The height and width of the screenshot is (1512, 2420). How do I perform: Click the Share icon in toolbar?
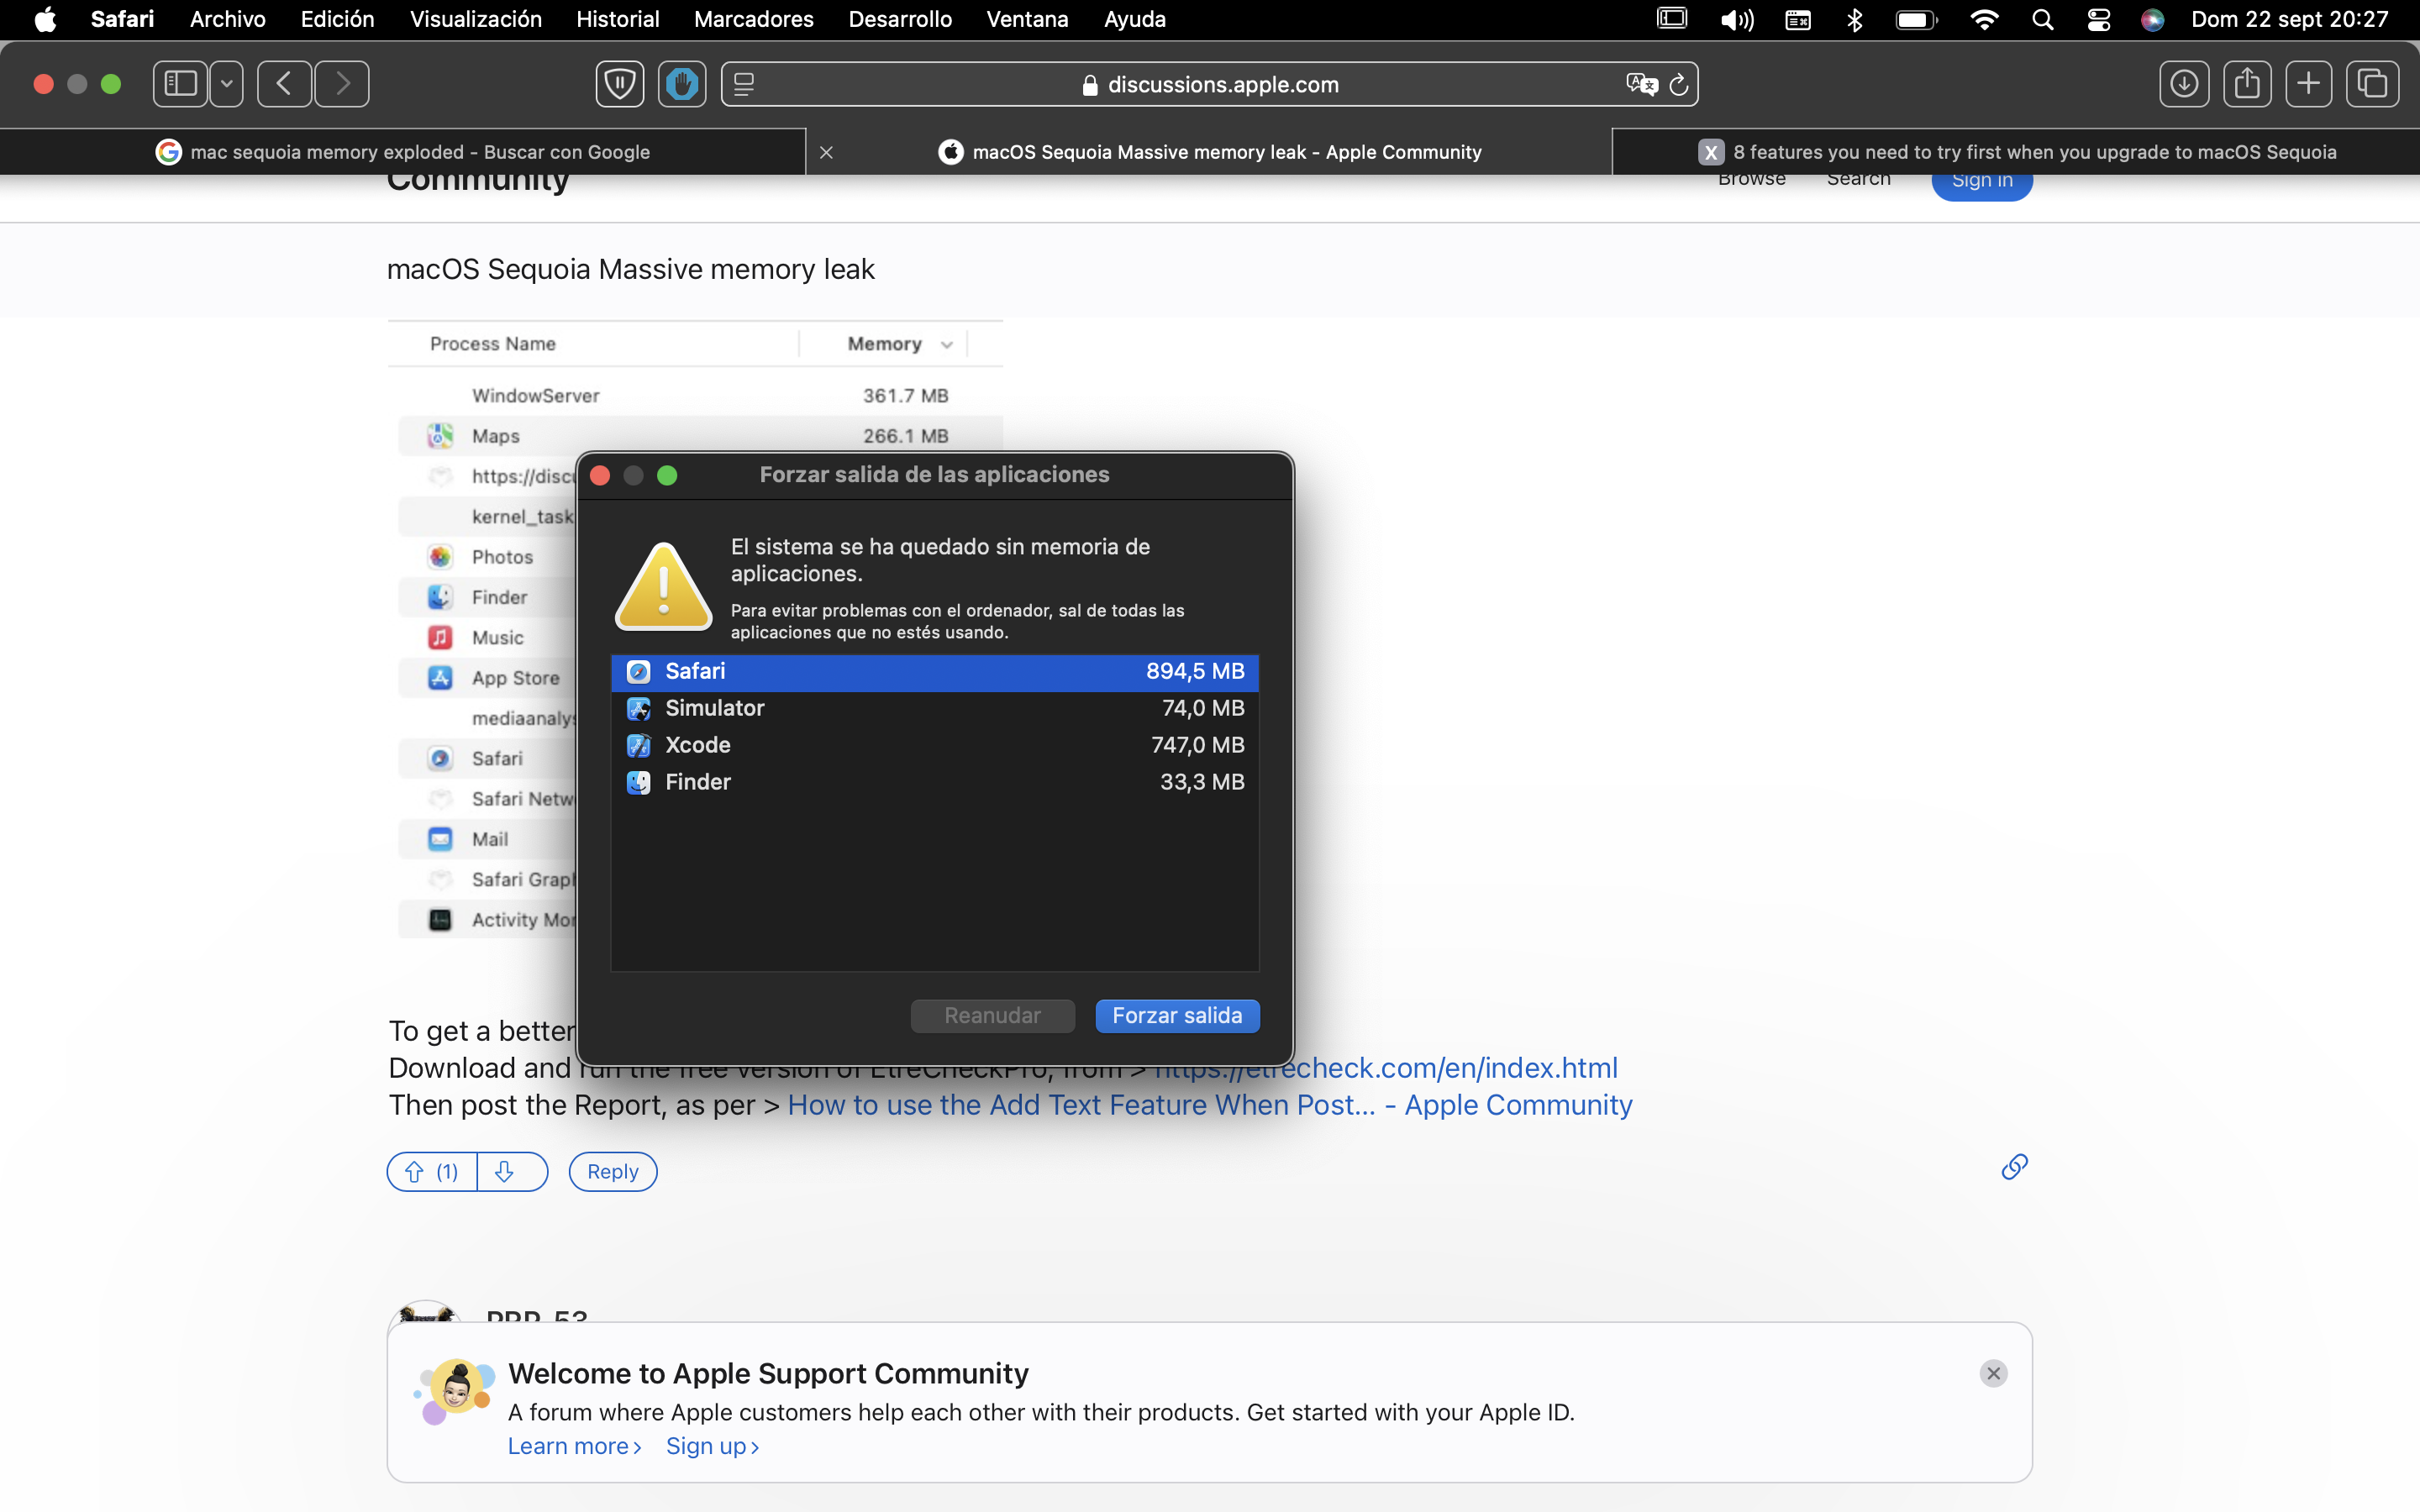2247,84
